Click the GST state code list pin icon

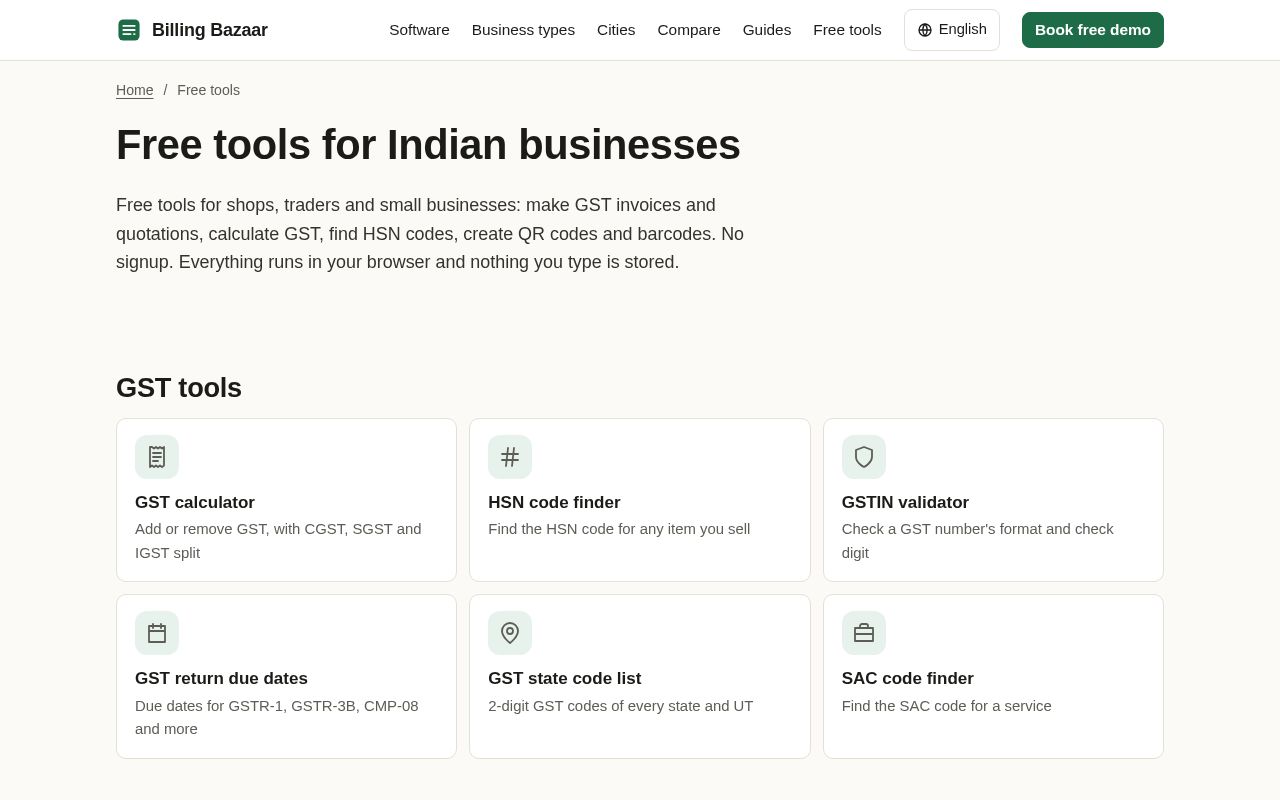[x=510, y=633]
